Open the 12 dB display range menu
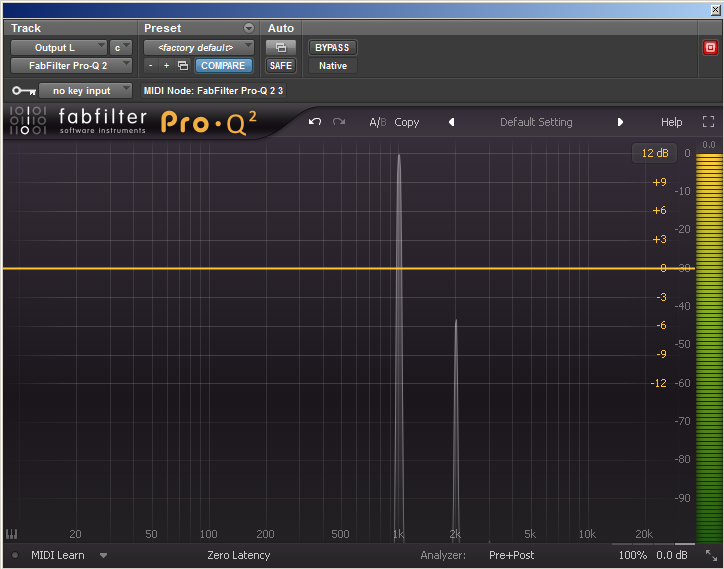 coord(655,153)
